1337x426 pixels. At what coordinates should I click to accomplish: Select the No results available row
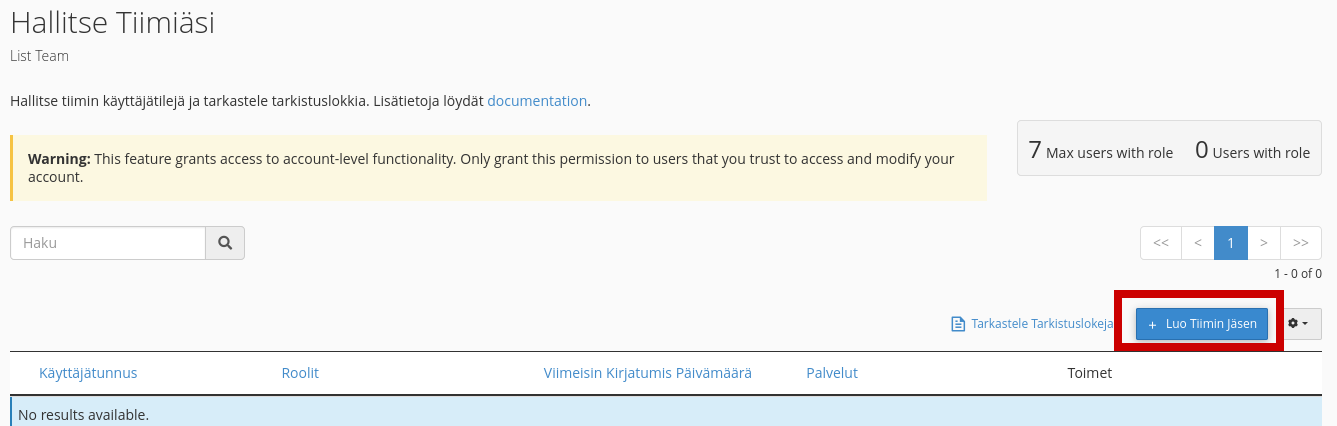(x=666, y=413)
